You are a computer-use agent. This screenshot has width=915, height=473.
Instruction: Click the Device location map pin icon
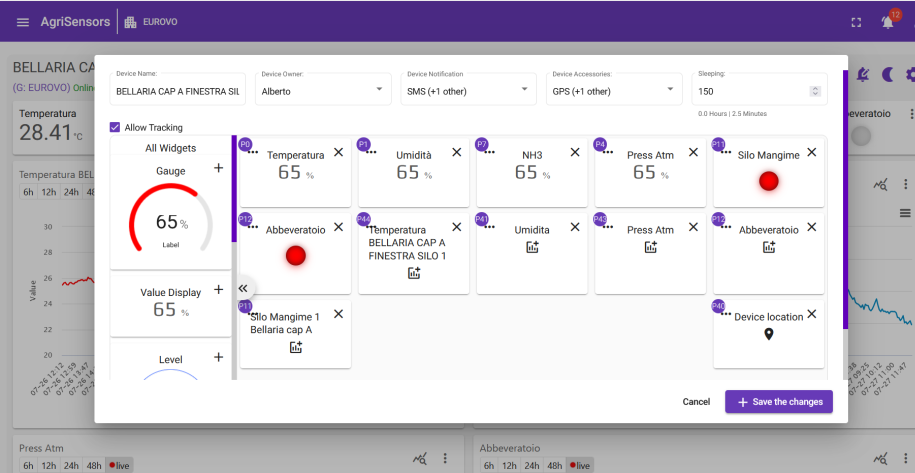coord(769,334)
